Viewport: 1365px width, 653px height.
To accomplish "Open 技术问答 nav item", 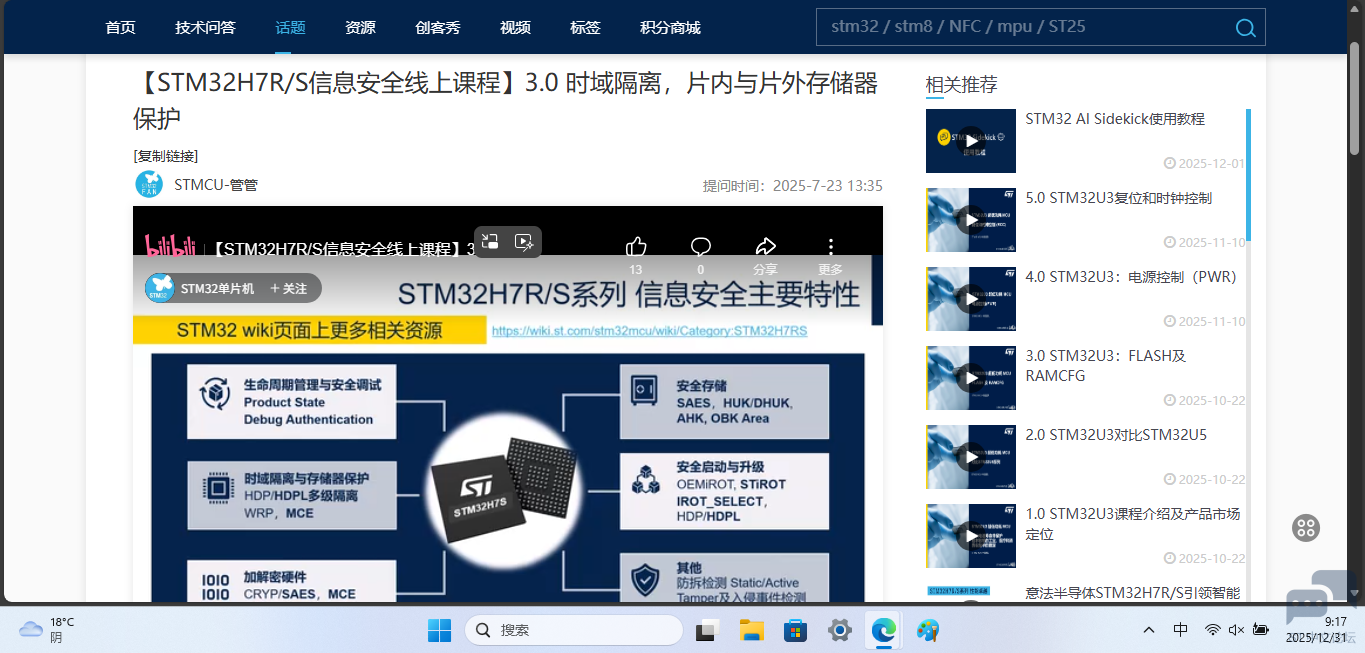I will tap(205, 27).
